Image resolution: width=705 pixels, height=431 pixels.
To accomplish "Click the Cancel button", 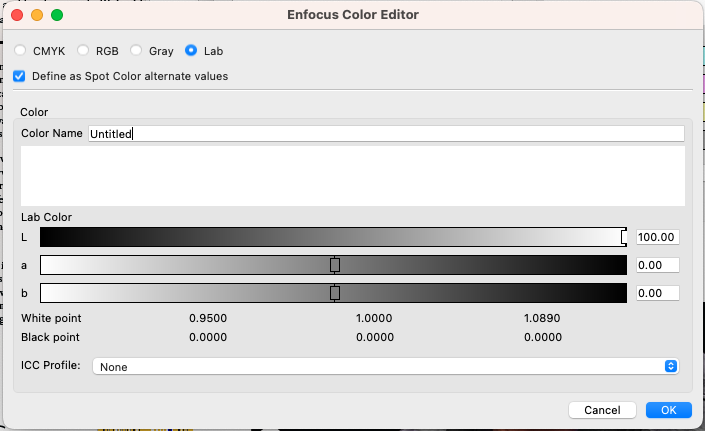I will (602, 410).
